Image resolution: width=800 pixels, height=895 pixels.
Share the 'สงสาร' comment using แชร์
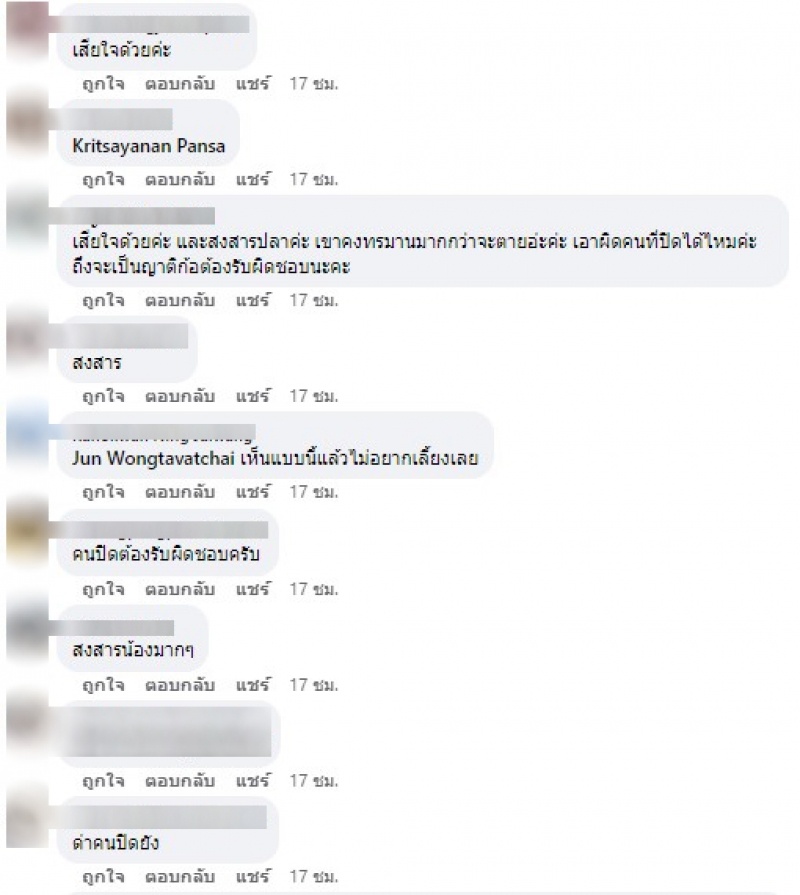252,396
